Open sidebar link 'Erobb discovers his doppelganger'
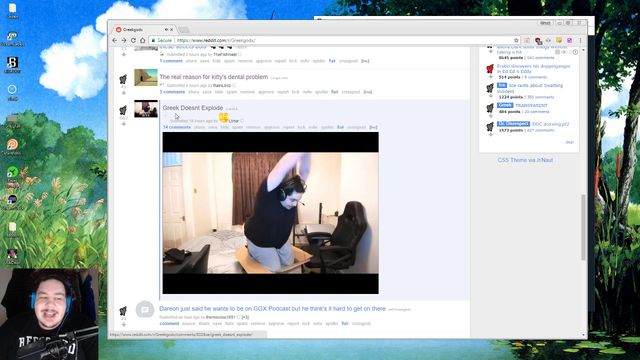 pyautogui.click(x=533, y=69)
